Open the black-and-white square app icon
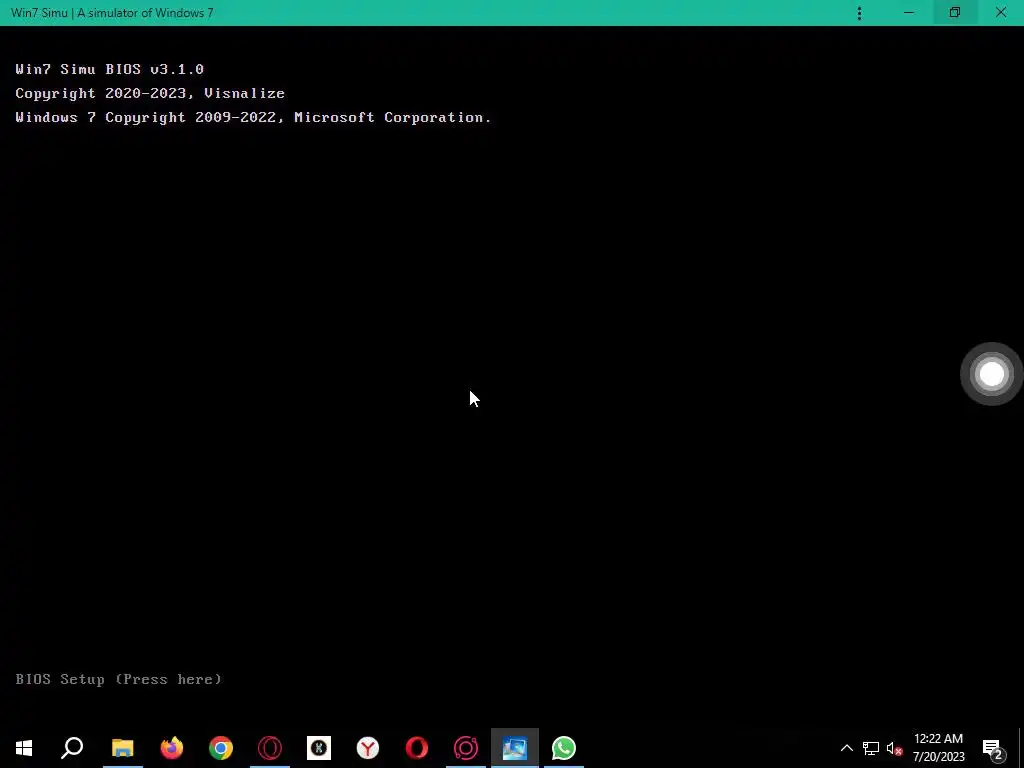 [x=319, y=748]
